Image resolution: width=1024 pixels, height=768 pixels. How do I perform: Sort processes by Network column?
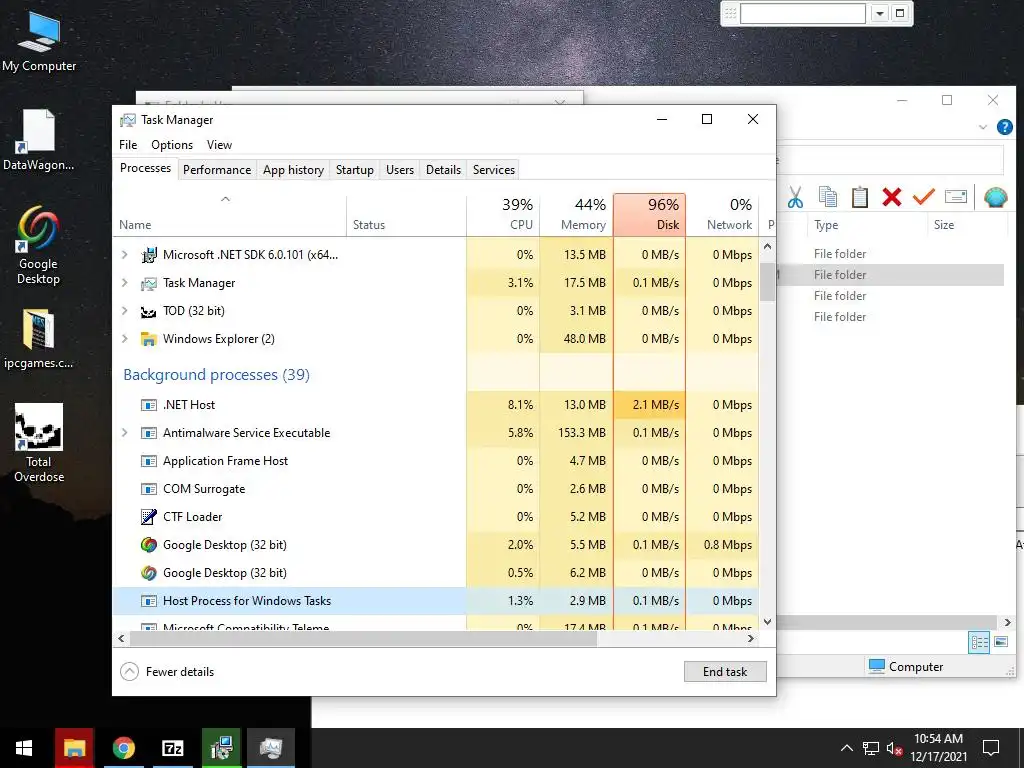click(722, 215)
